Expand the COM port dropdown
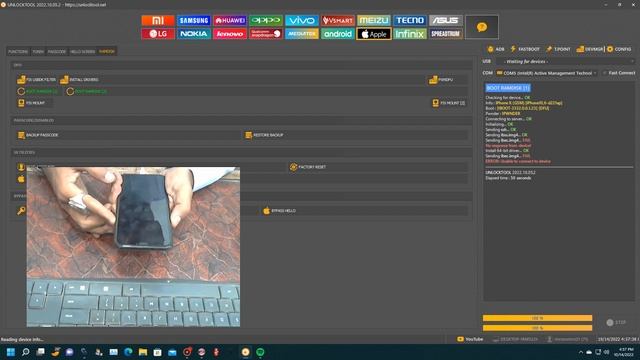 pos(547,73)
